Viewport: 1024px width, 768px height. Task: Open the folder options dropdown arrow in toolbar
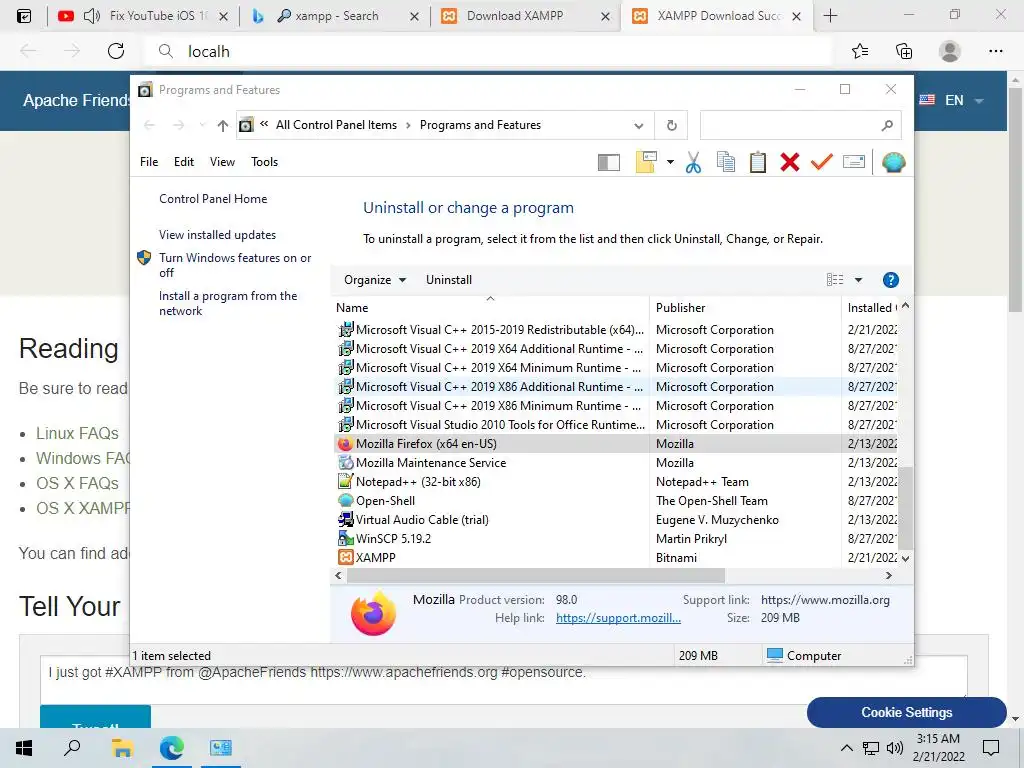(670, 162)
